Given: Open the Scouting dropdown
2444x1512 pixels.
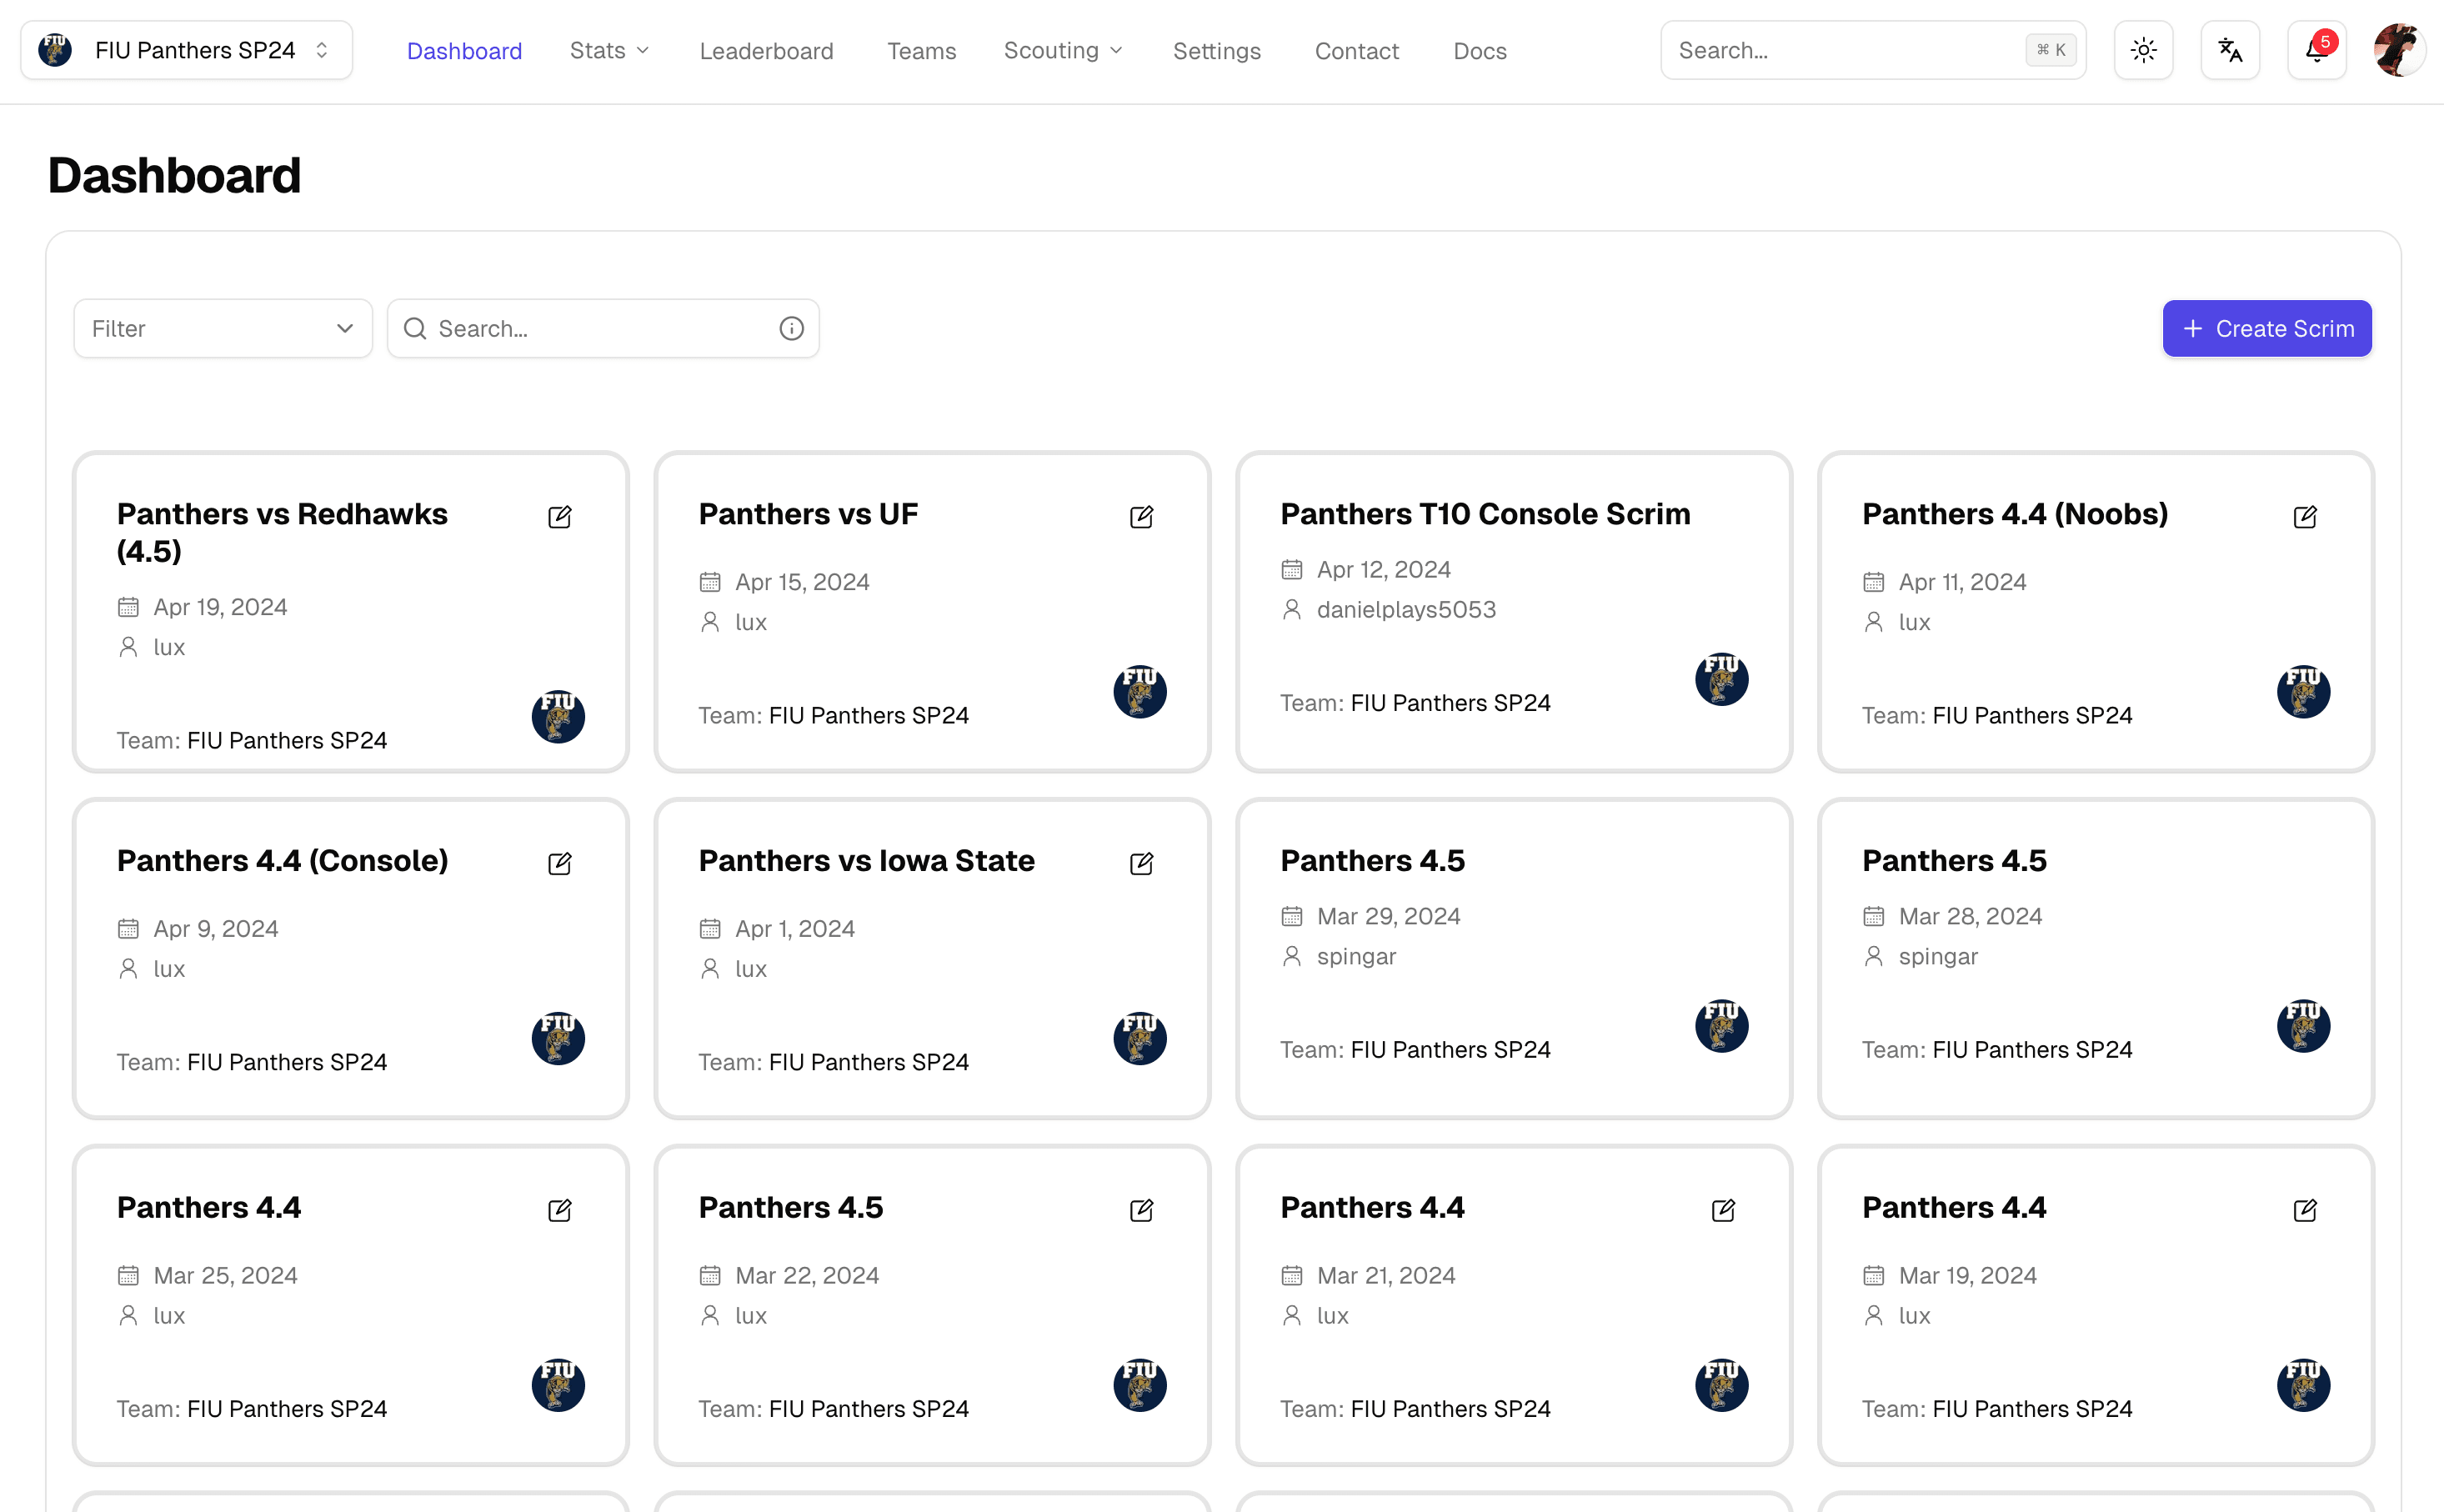Looking at the screenshot, I should (x=1062, y=50).
